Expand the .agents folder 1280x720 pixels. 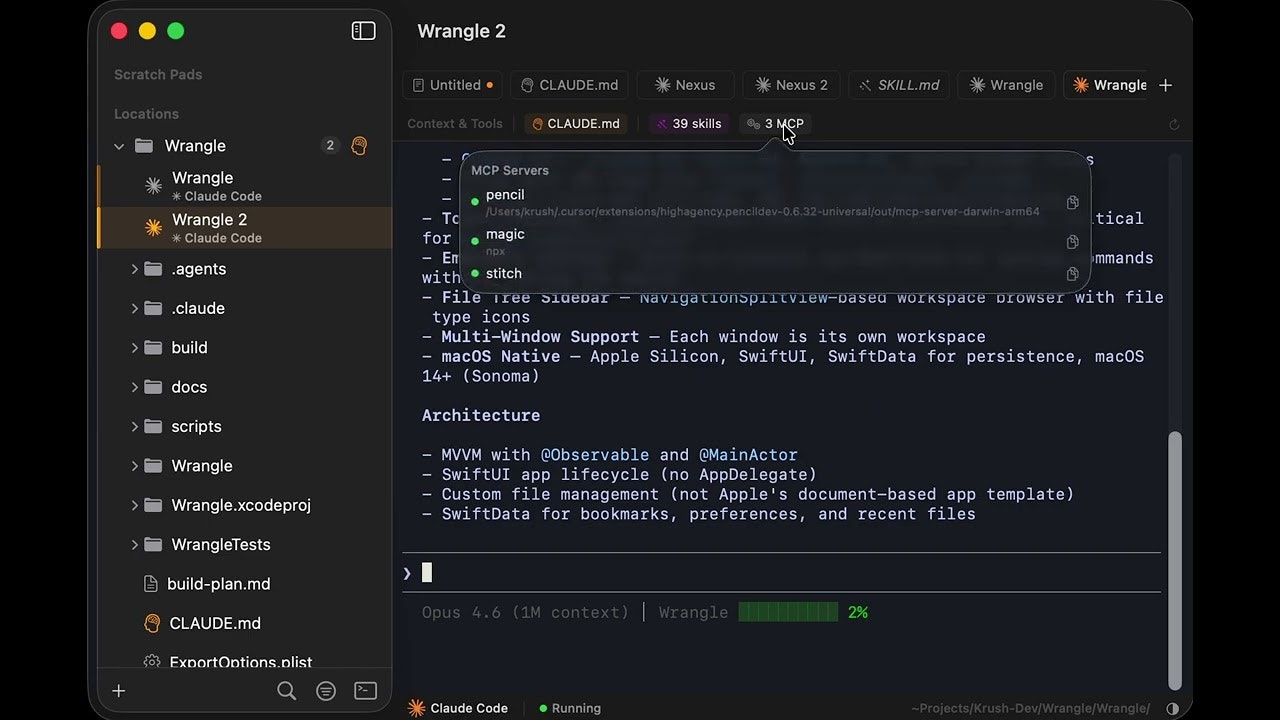(x=134, y=269)
